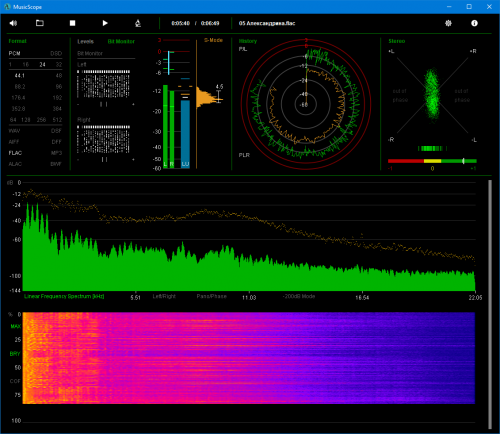Viewport: 500px width, 434px height.
Task: Mute audio with the speaker icon
Action: (x=13, y=23)
